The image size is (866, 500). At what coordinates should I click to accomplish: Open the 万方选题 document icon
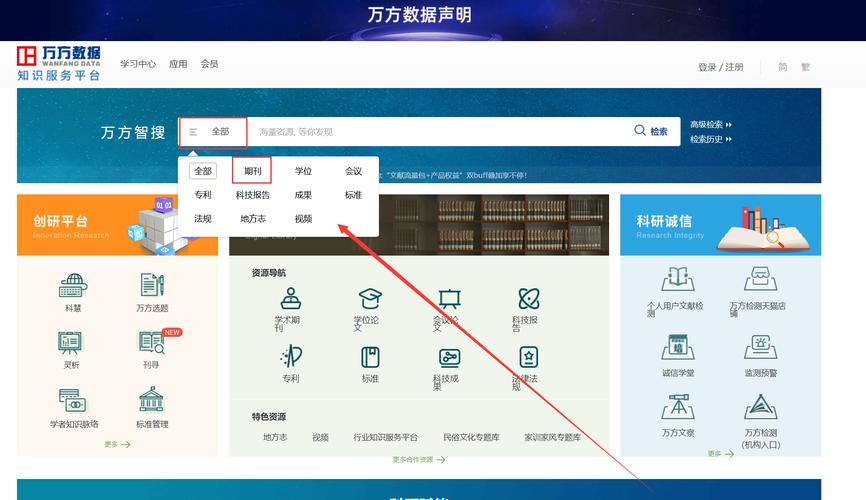(x=152, y=285)
